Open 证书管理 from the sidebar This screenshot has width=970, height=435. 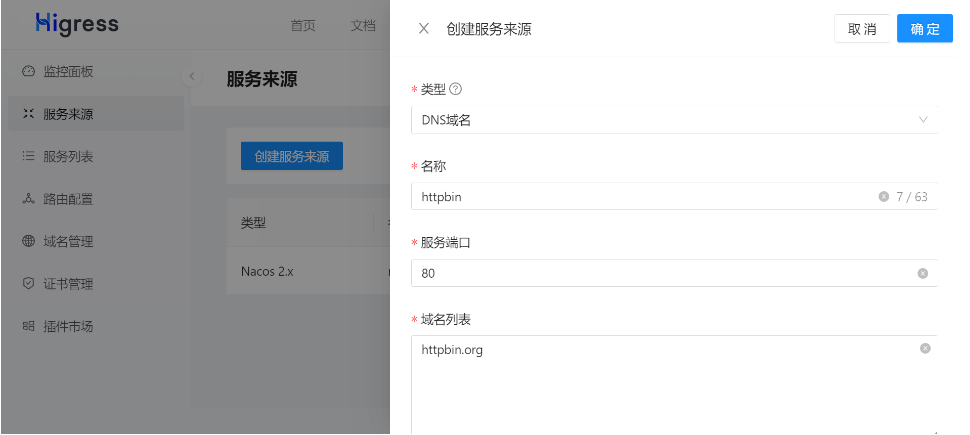point(68,284)
